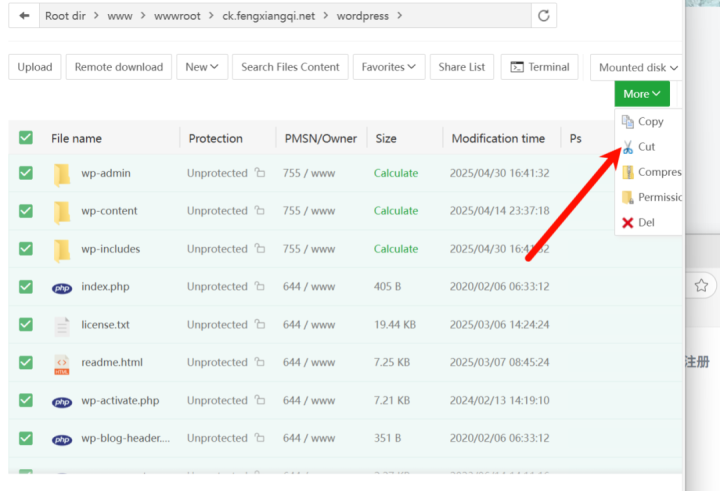Click the Modification time column header
This screenshot has width=720, height=491.
coord(498,138)
